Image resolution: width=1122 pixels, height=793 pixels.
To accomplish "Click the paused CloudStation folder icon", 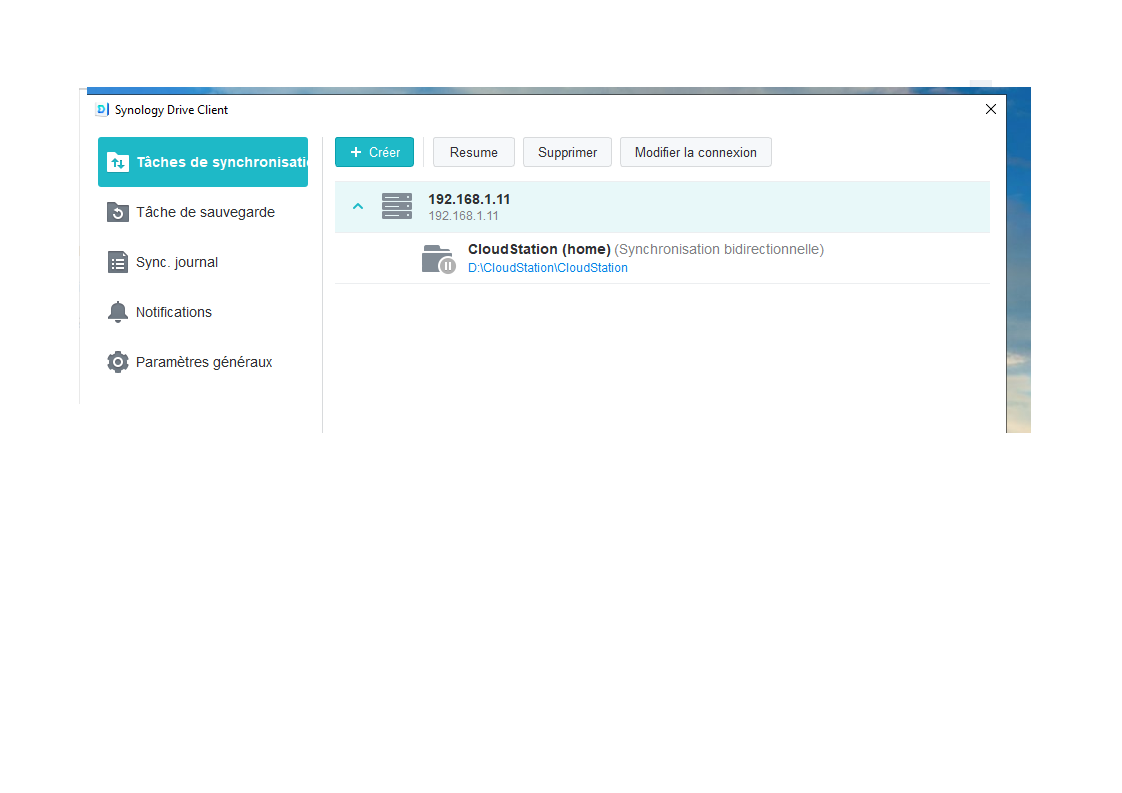I will click(439, 259).
